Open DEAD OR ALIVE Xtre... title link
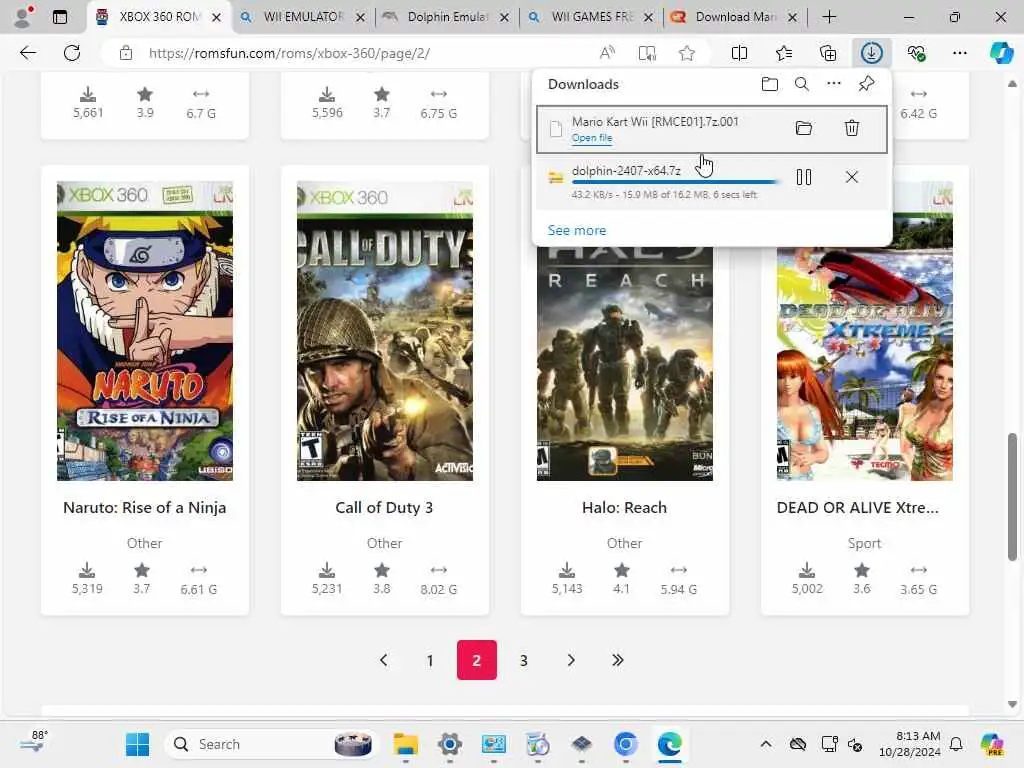Image resolution: width=1024 pixels, height=768 pixels. coord(857,507)
